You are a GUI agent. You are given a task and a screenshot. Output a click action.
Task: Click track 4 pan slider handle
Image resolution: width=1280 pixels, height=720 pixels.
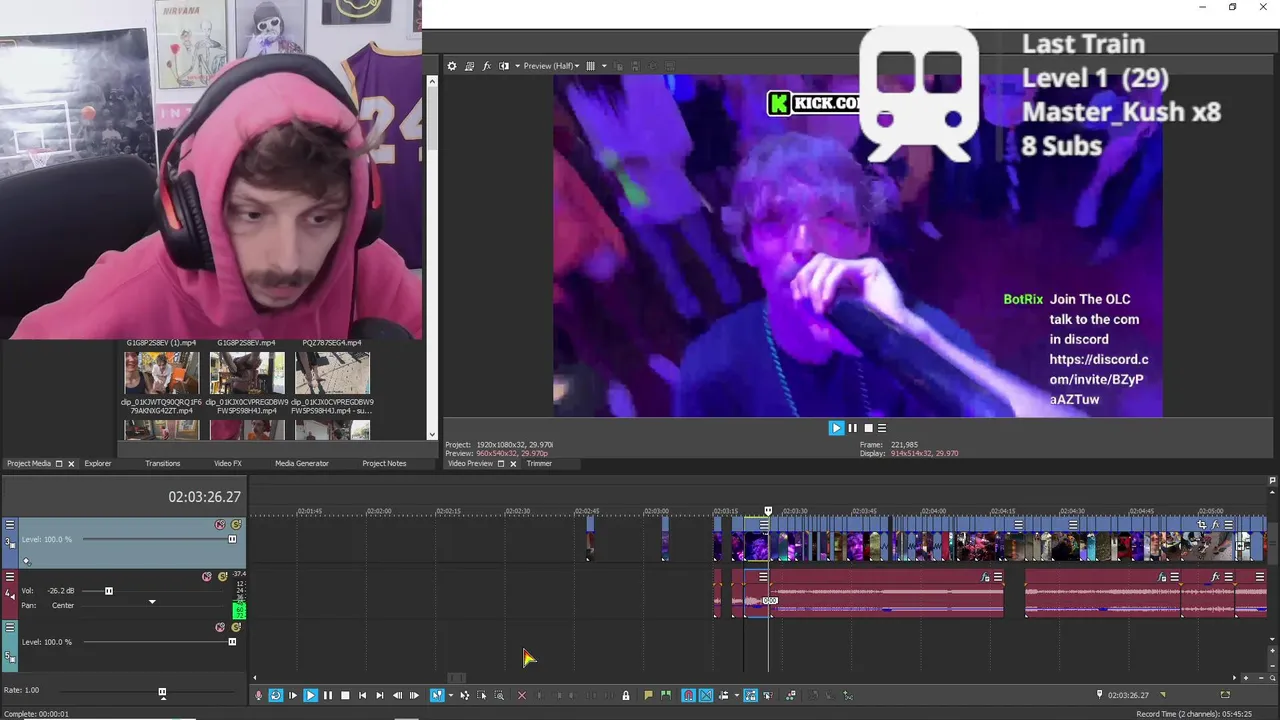click(x=152, y=603)
